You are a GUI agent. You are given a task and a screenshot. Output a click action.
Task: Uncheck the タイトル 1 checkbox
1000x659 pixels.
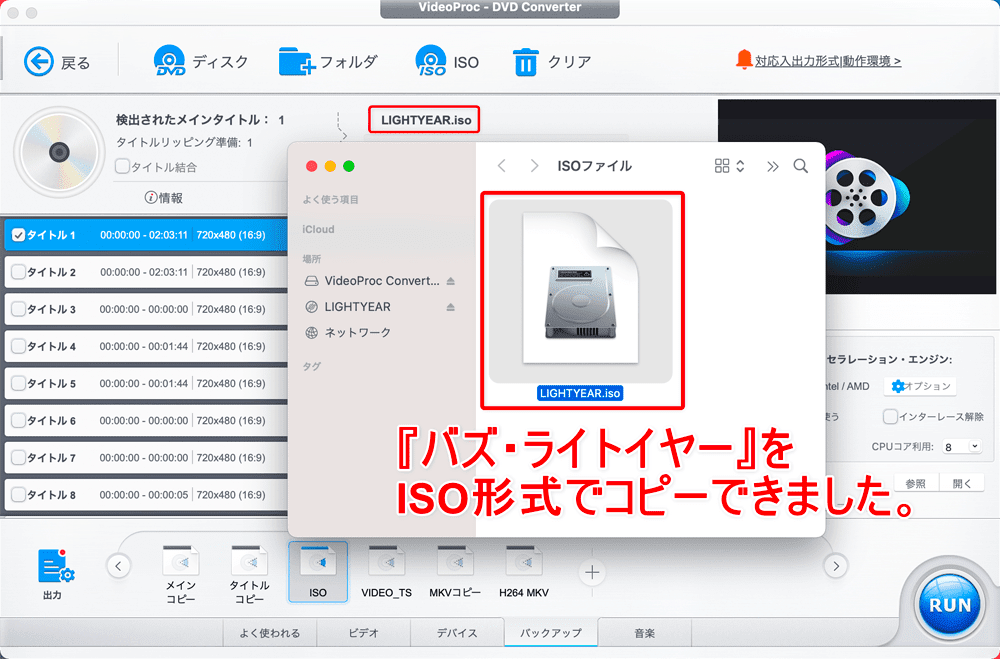point(17,236)
